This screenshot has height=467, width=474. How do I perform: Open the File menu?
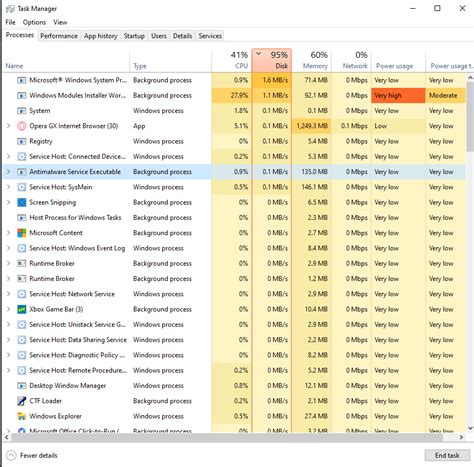10,22
